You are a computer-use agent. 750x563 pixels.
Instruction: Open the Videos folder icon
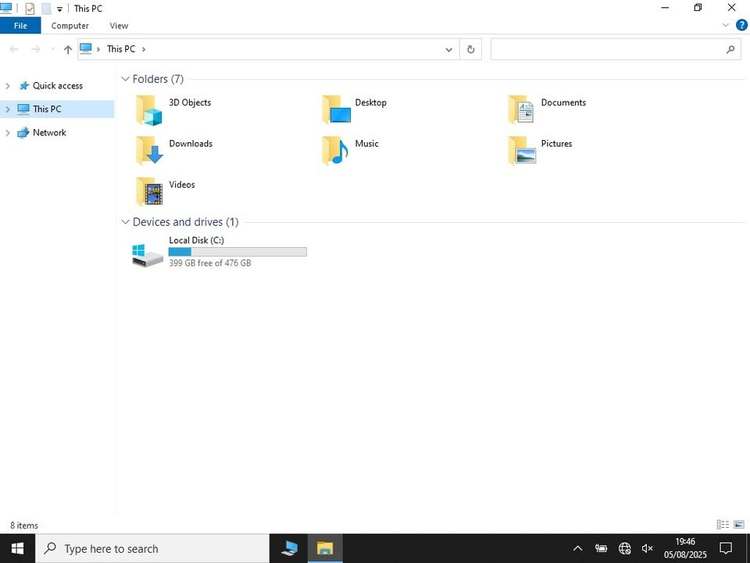point(149,191)
